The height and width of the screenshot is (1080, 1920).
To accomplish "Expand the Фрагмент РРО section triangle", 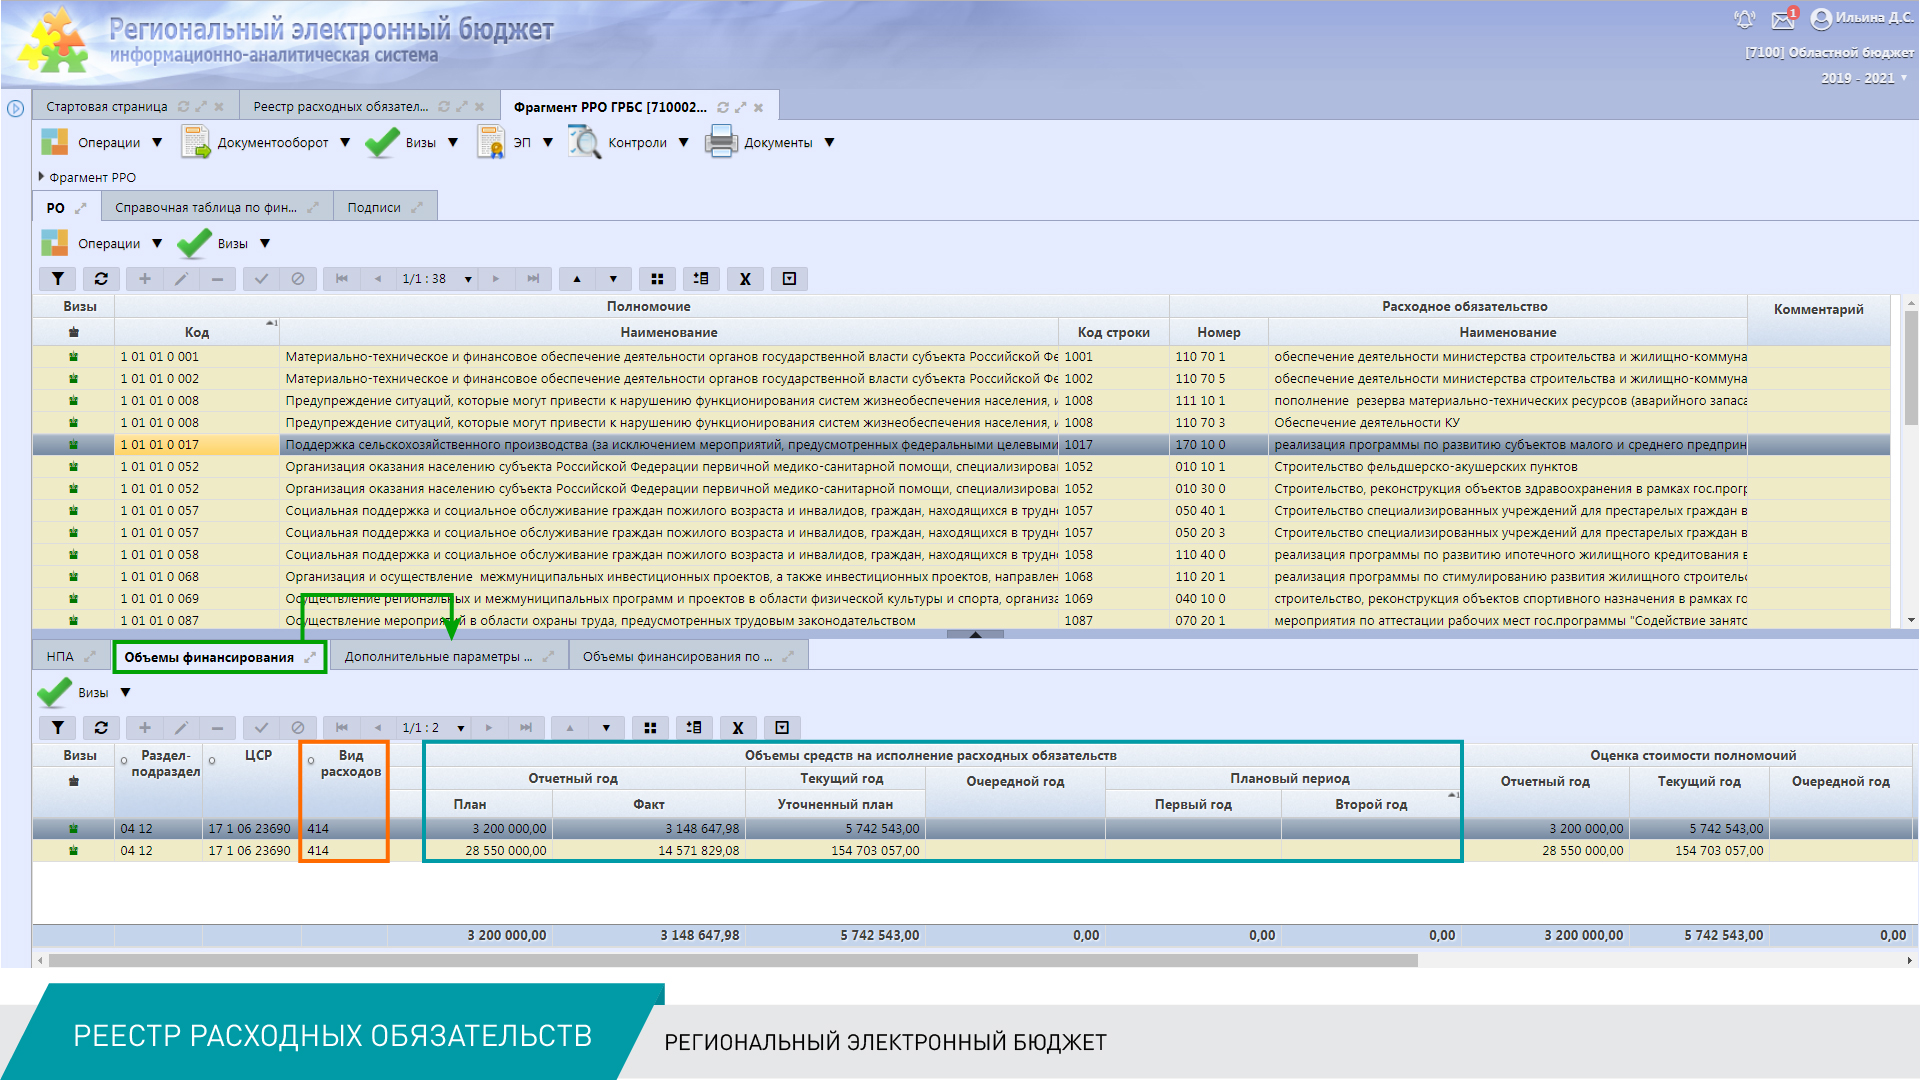I will 41,177.
